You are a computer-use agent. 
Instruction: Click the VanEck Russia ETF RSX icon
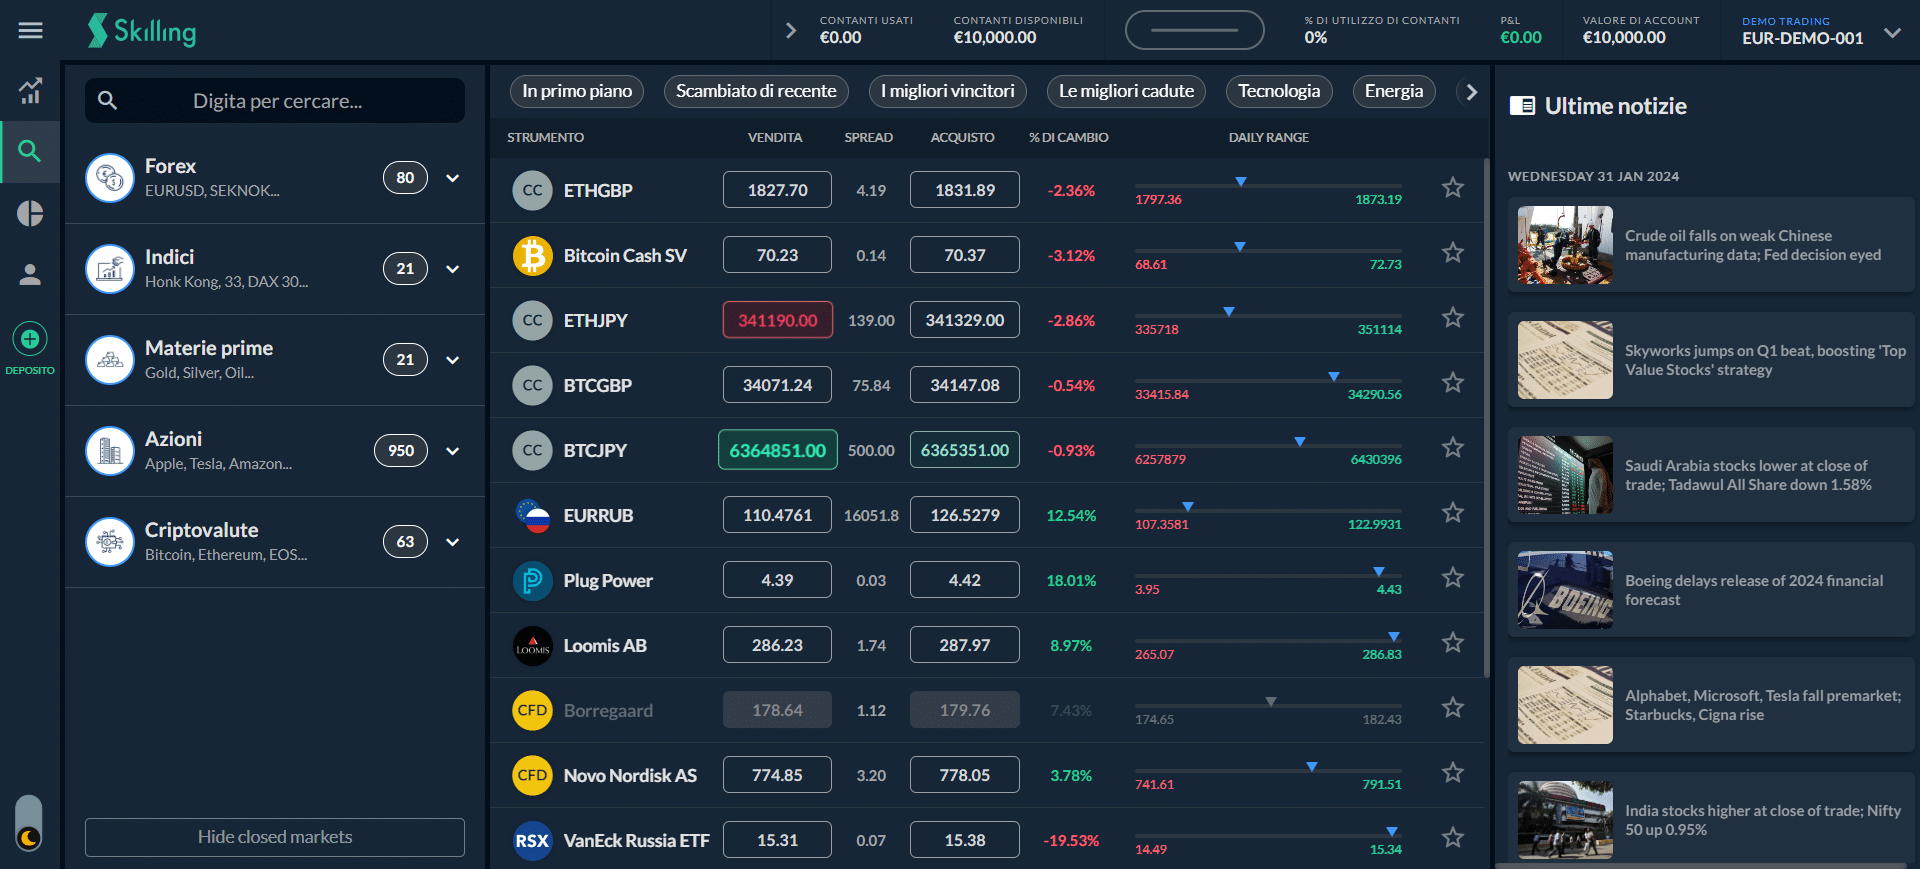coord(533,840)
